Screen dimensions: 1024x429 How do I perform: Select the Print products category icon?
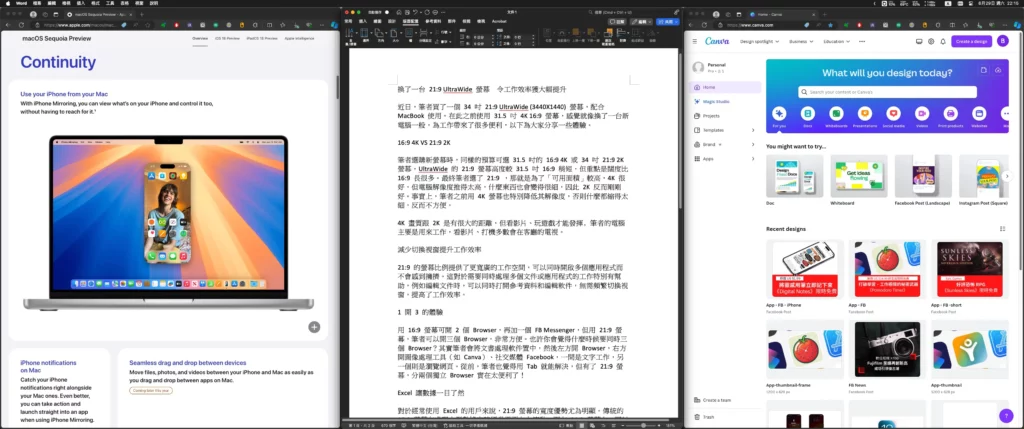[950, 113]
